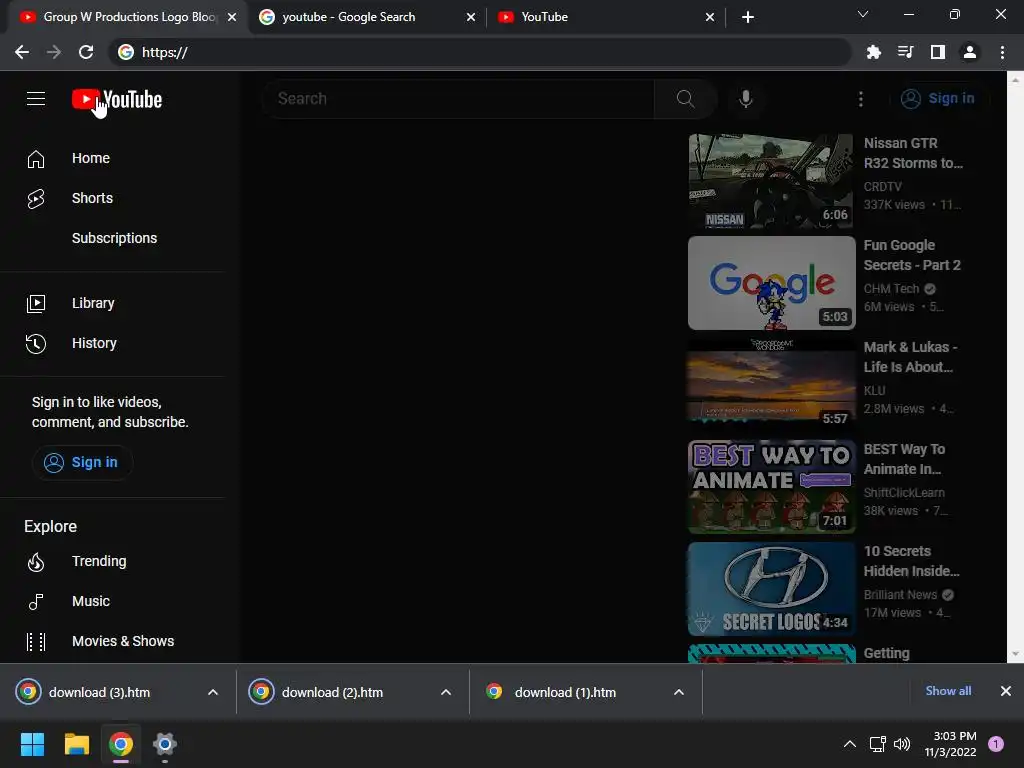The image size is (1024, 768).
Task: Click the Music note icon
Action: [36, 601]
